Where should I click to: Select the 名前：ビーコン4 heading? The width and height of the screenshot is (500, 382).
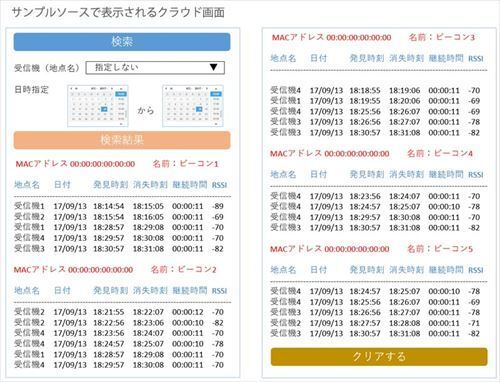(x=440, y=153)
